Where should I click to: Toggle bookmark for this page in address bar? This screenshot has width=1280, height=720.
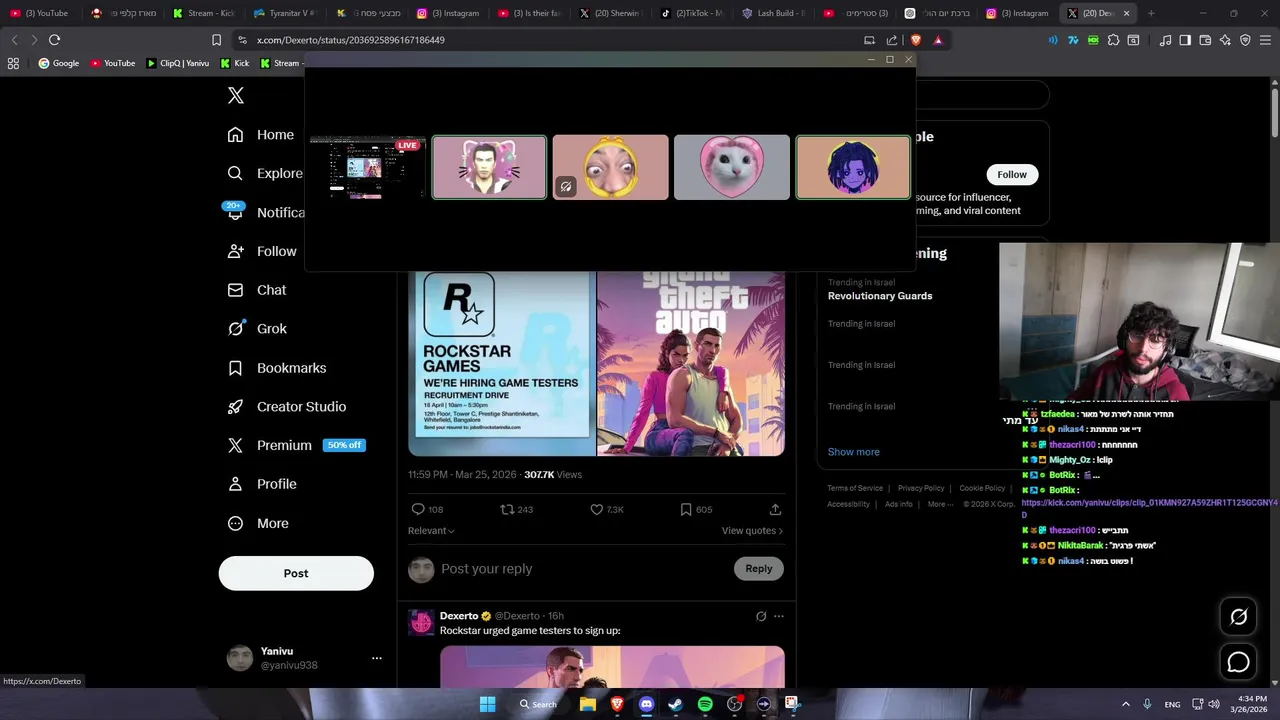[x=216, y=40]
